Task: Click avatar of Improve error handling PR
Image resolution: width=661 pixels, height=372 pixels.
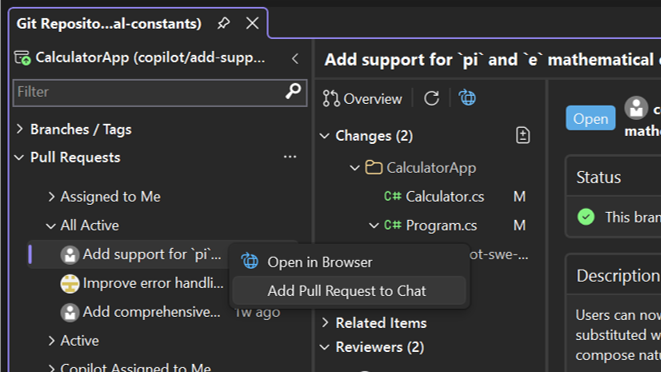Action: pos(70,283)
